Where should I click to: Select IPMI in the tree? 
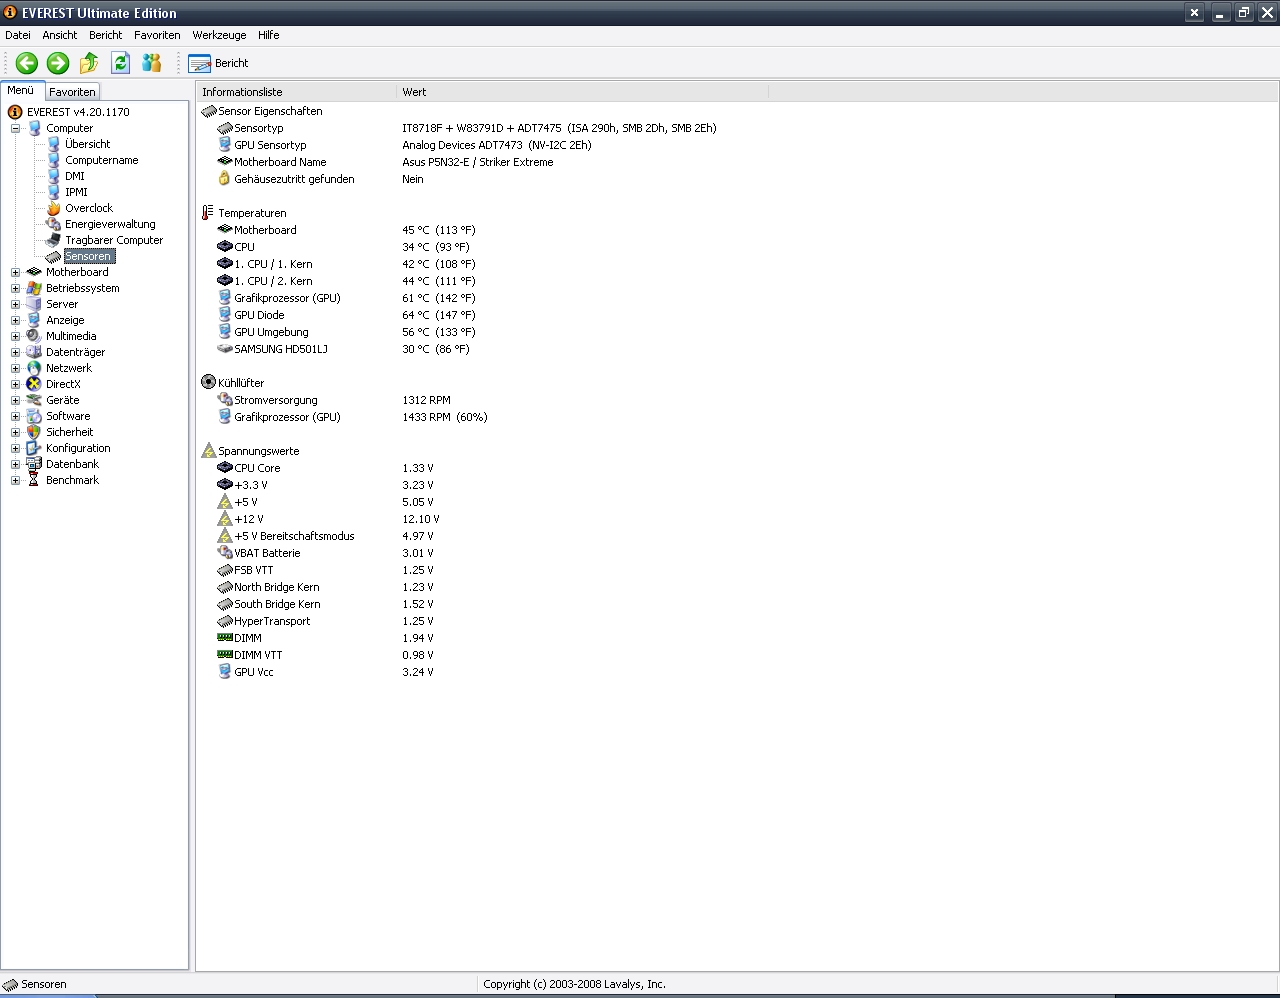click(76, 192)
